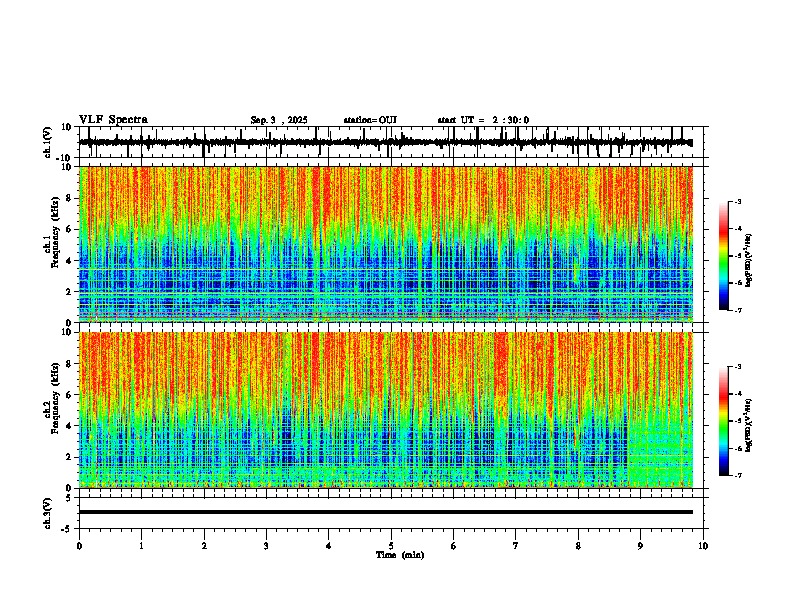Click the "ch.3(V)" axis label

coord(47,513)
